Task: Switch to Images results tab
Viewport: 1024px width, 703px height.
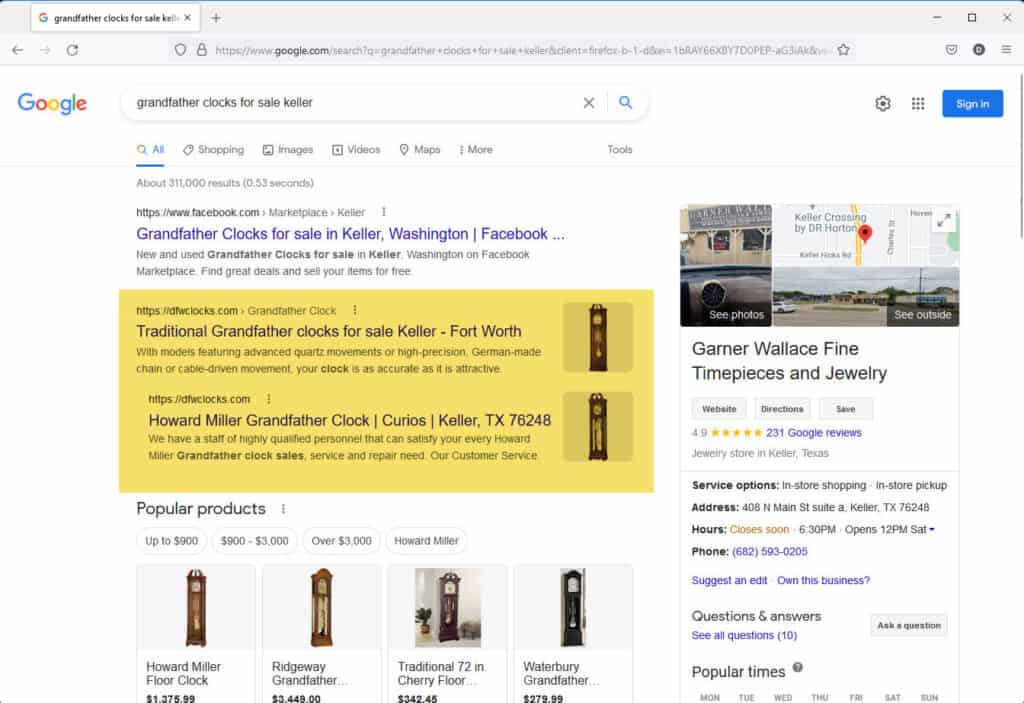Action: [288, 150]
